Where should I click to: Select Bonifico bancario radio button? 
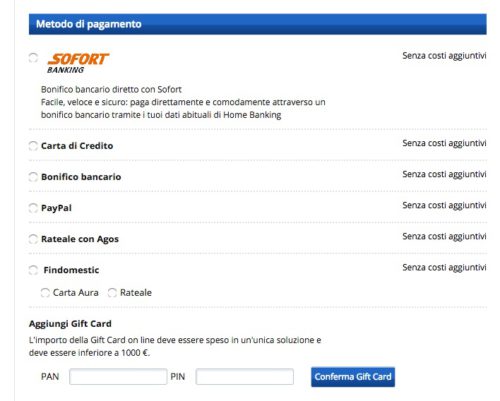[x=33, y=177]
